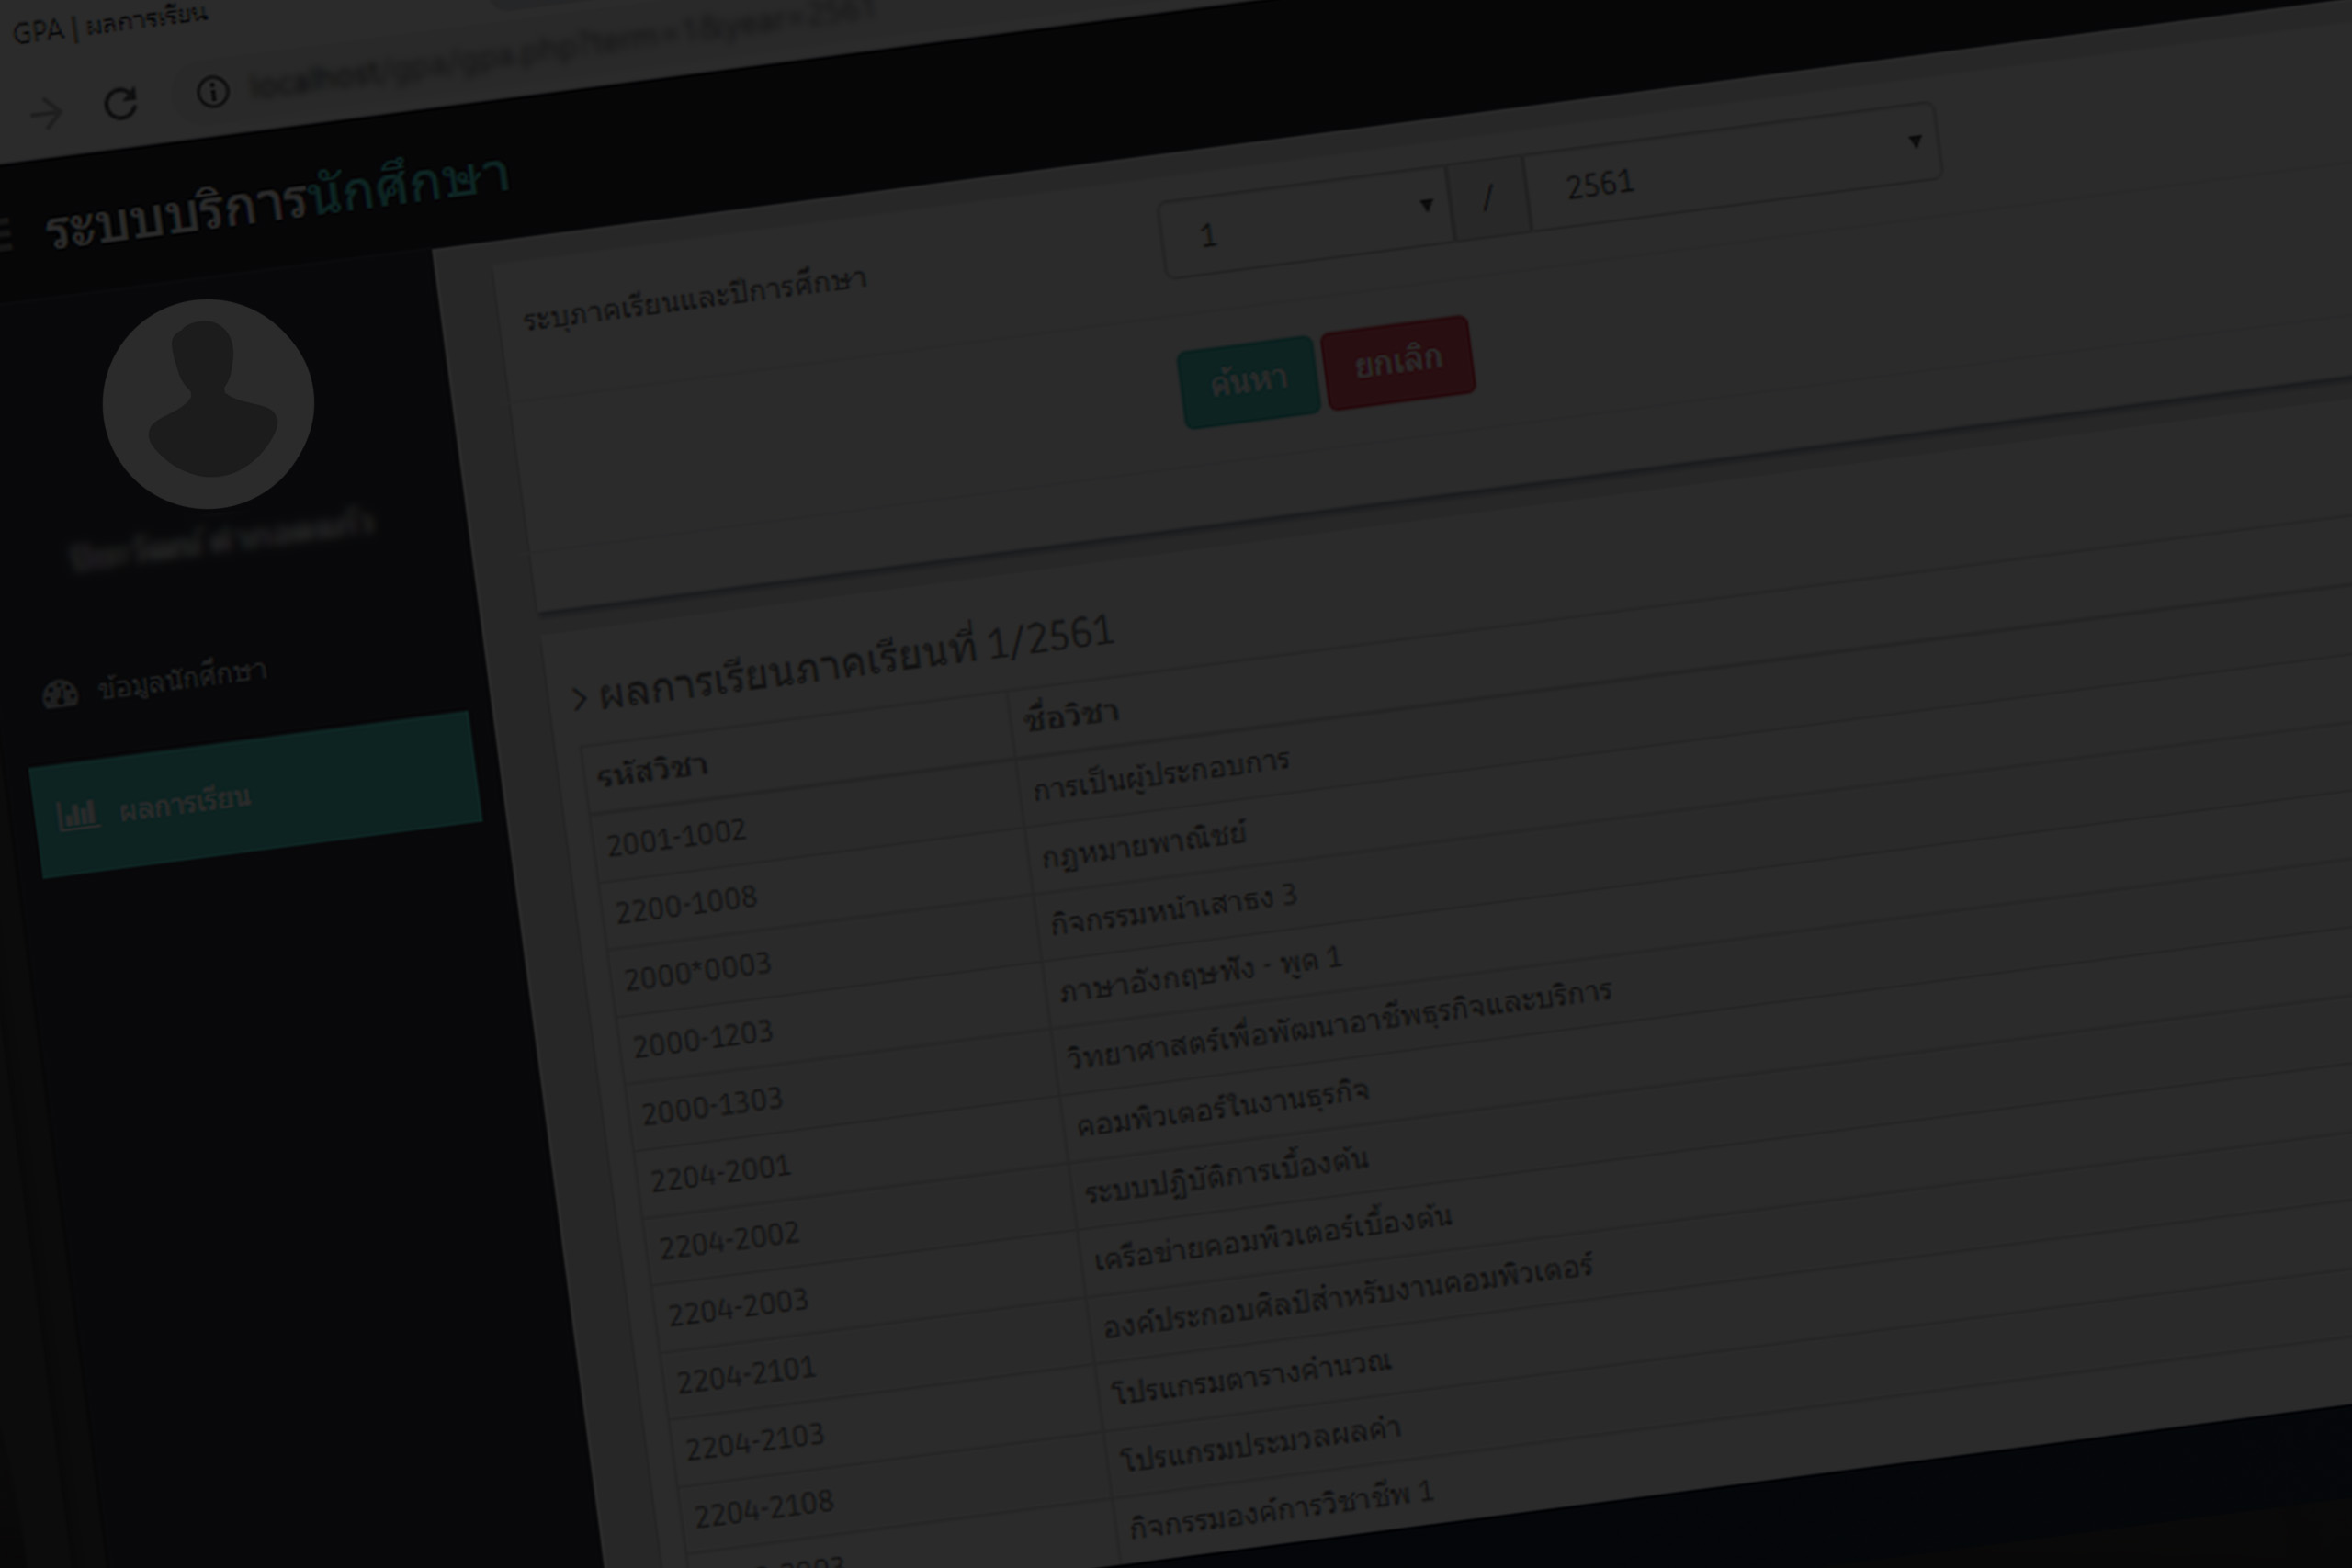
Task: Click course code 2000-1203
Action: (702, 1039)
